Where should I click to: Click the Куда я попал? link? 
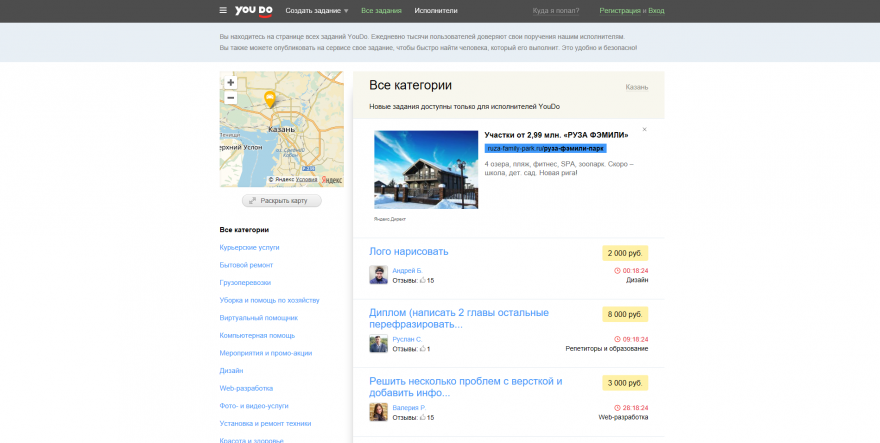pos(558,10)
